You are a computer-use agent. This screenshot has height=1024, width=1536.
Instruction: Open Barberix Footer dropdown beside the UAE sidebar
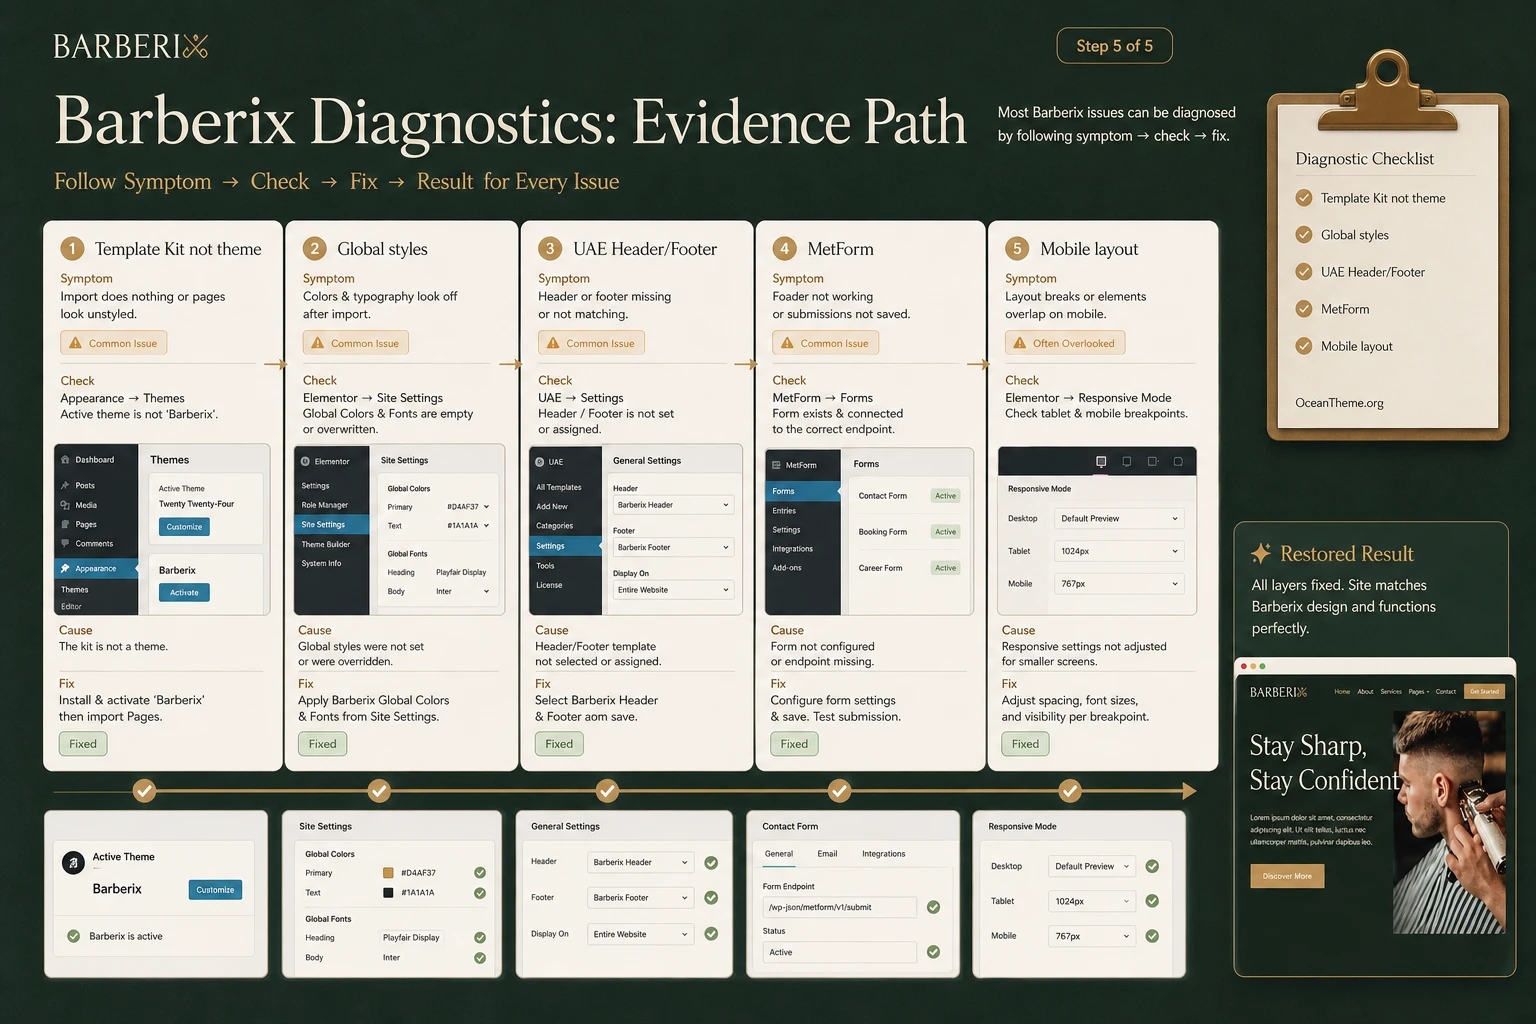click(x=673, y=547)
